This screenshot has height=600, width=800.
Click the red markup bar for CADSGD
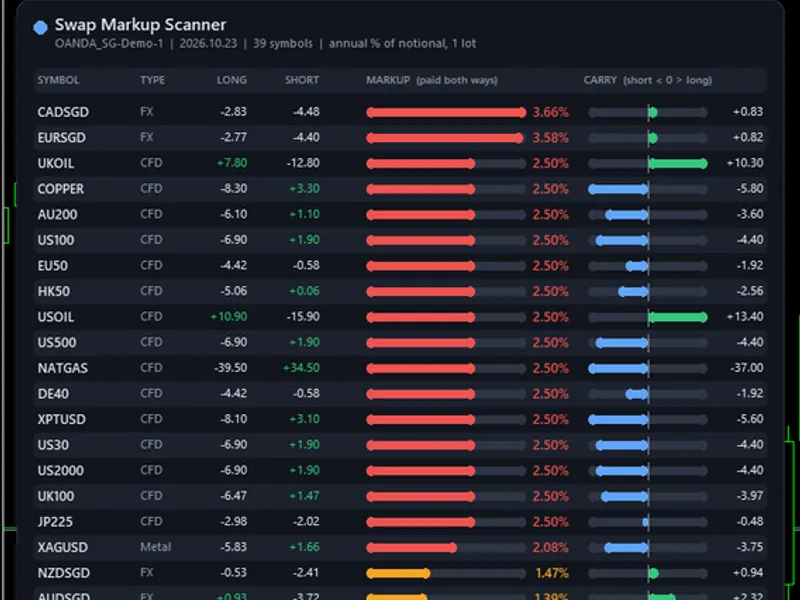click(446, 112)
